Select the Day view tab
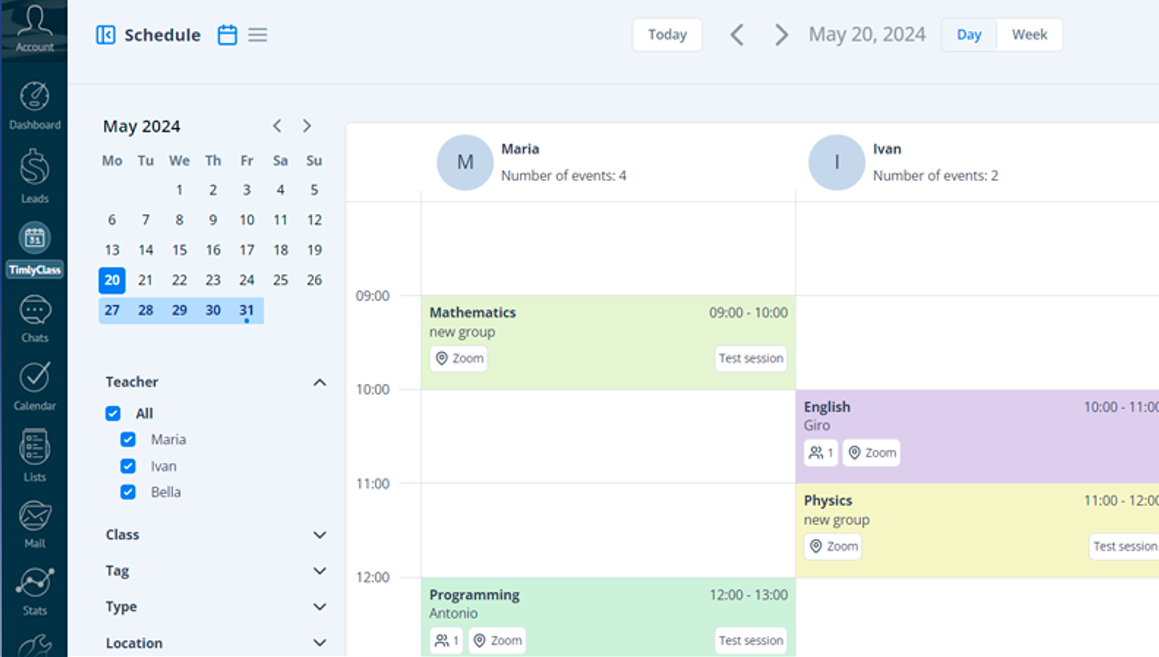Screen dimensions: 1159x657 click(968, 34)
